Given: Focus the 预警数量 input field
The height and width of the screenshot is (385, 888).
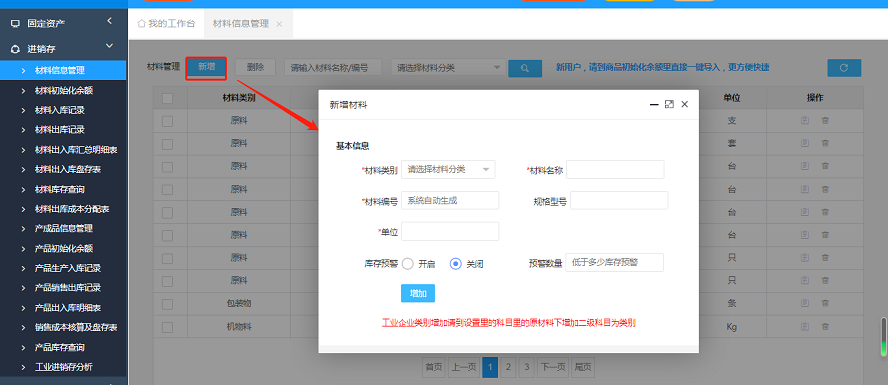Looking at the screenshot, I should (614, 263).
